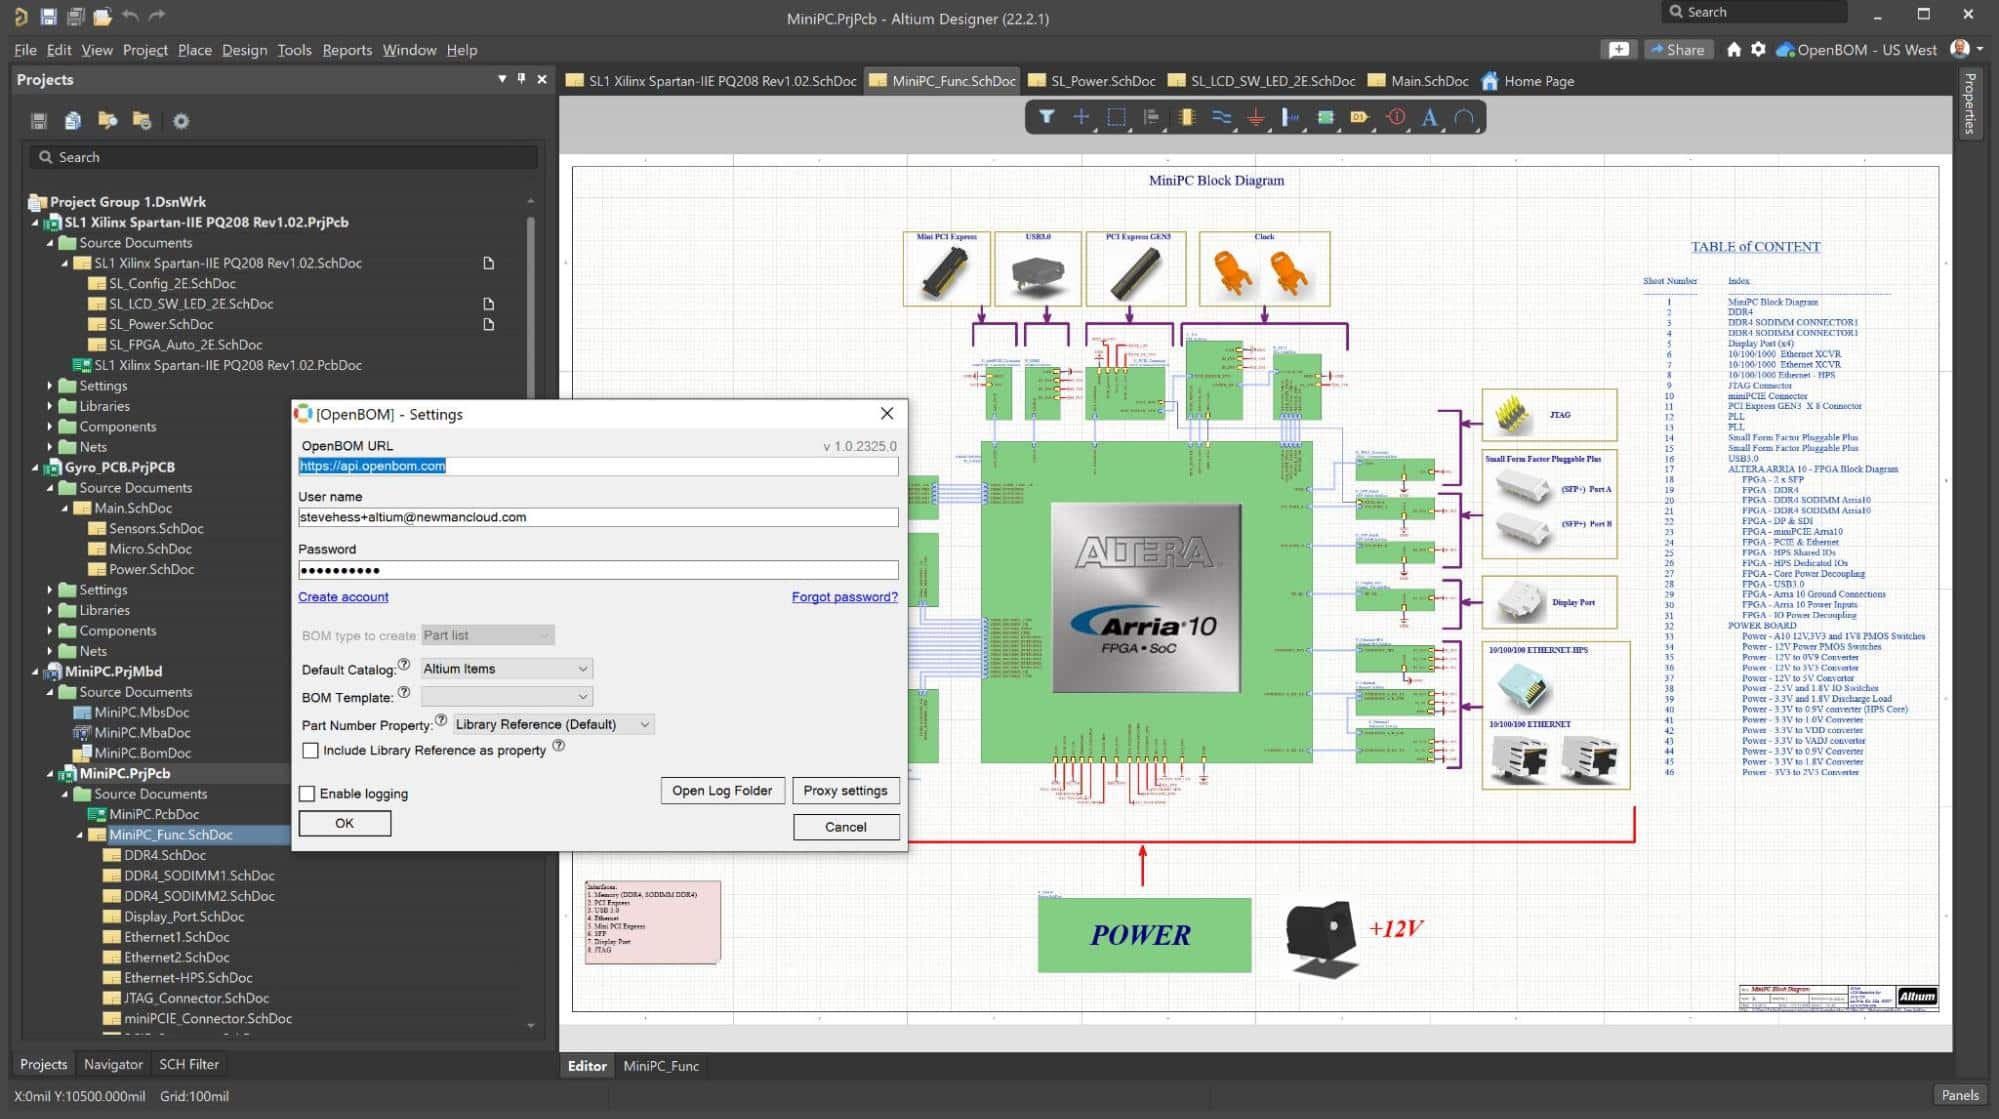Image resolution: width=1999 pixels, height=1119 pixels.
Task: Click the open project folder icon in title bar
Action: [102, 17]
